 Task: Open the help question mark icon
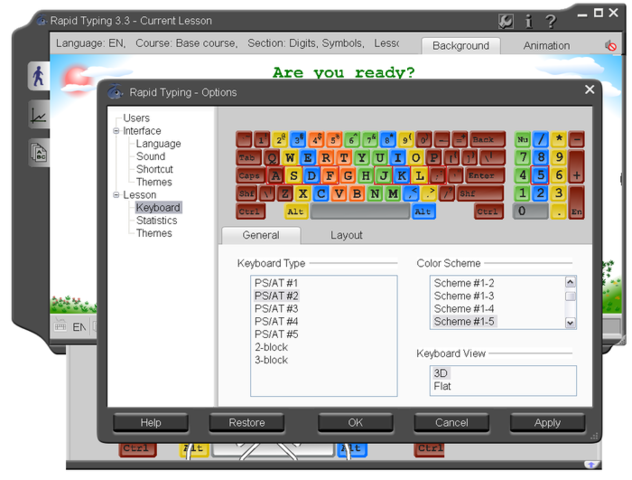[550, 21]
